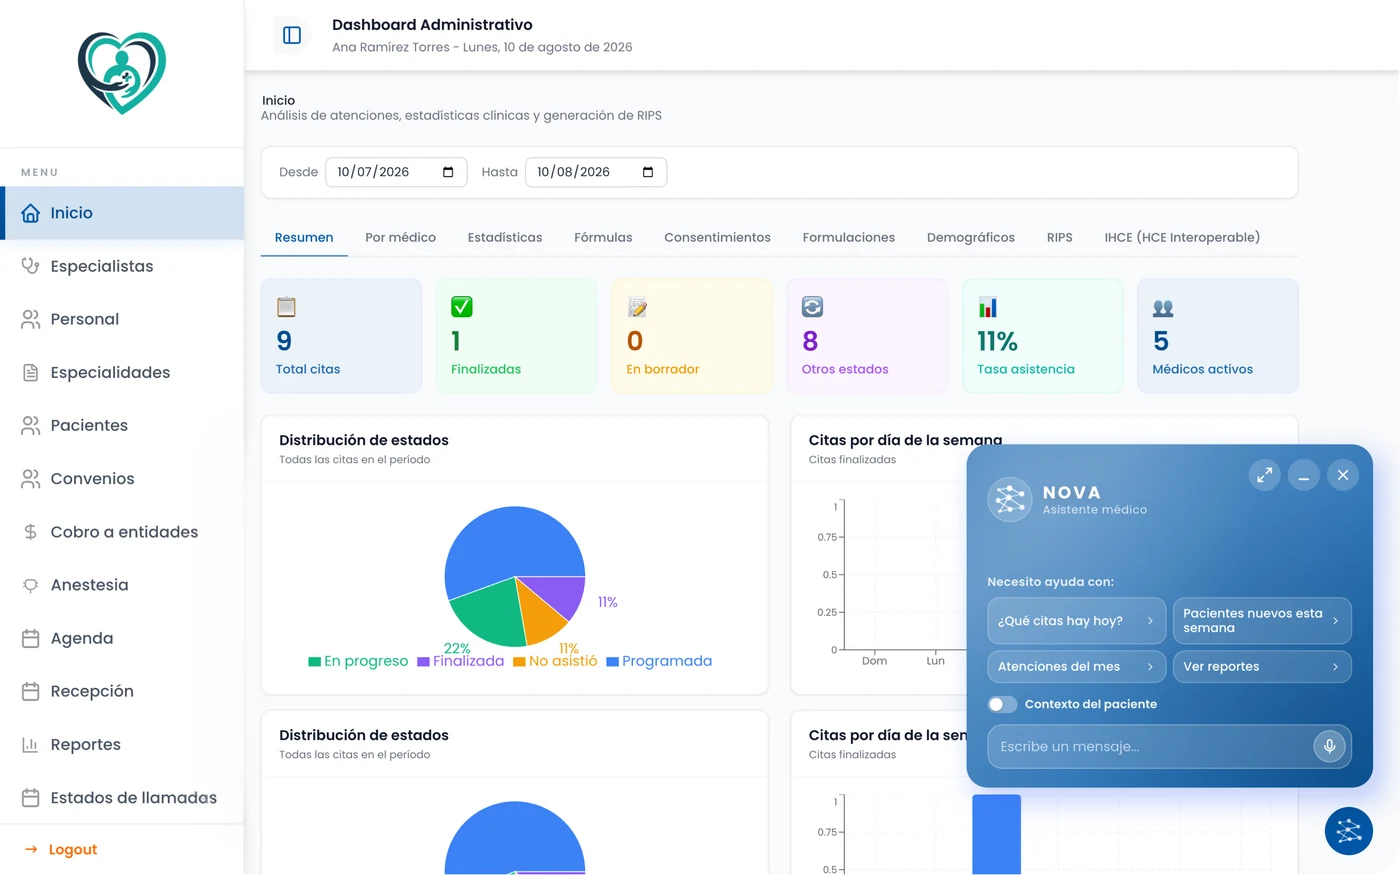Ask NOVA ¿Qué citas hay hoy?

coord(1076,621)
